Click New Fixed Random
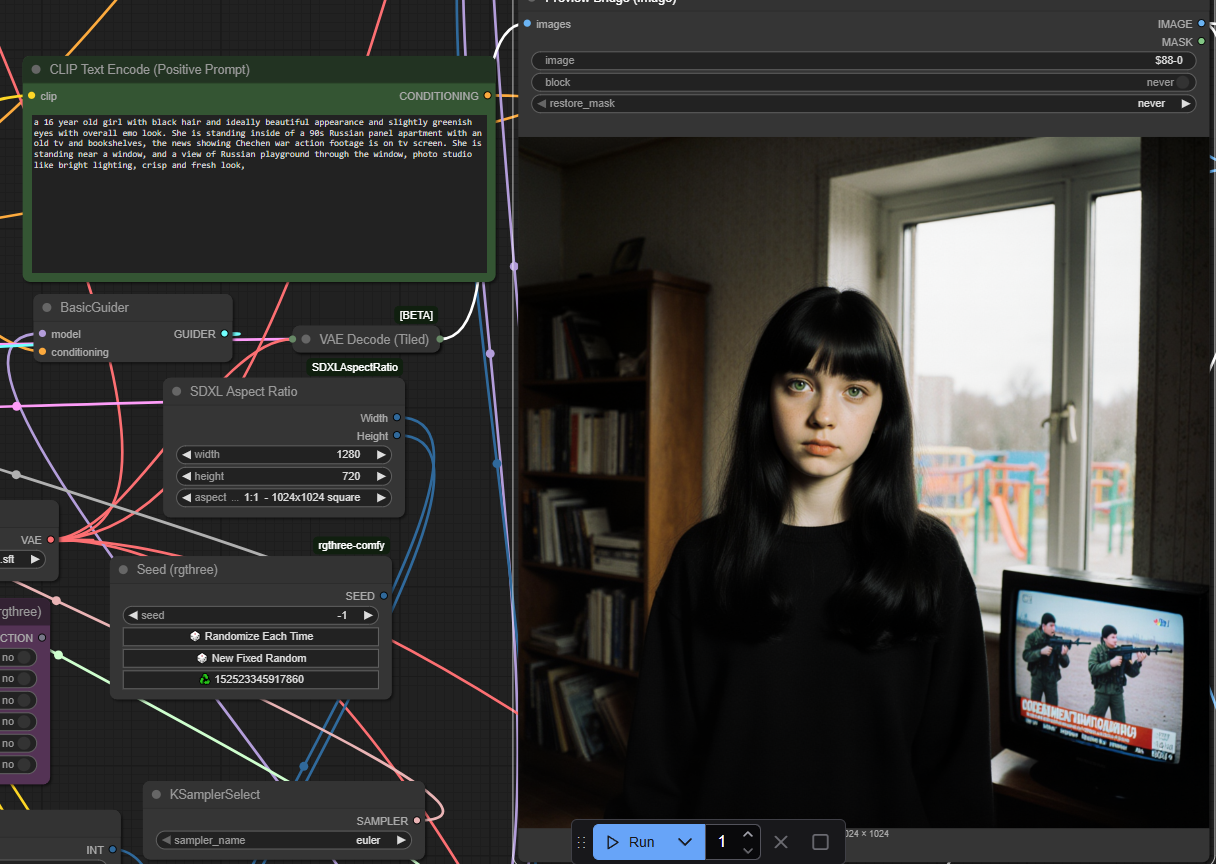 (x=251, y=658)
